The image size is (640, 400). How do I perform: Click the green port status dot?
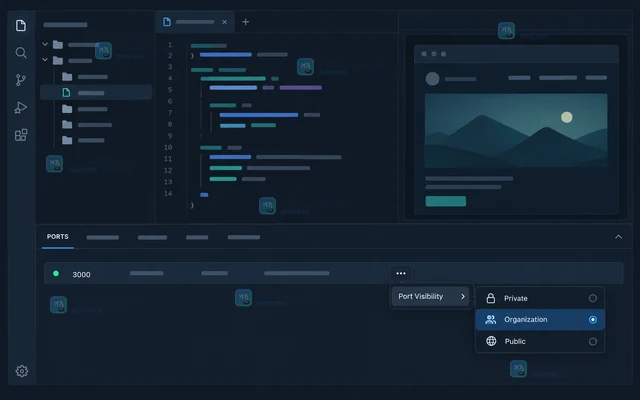point(56,273)
